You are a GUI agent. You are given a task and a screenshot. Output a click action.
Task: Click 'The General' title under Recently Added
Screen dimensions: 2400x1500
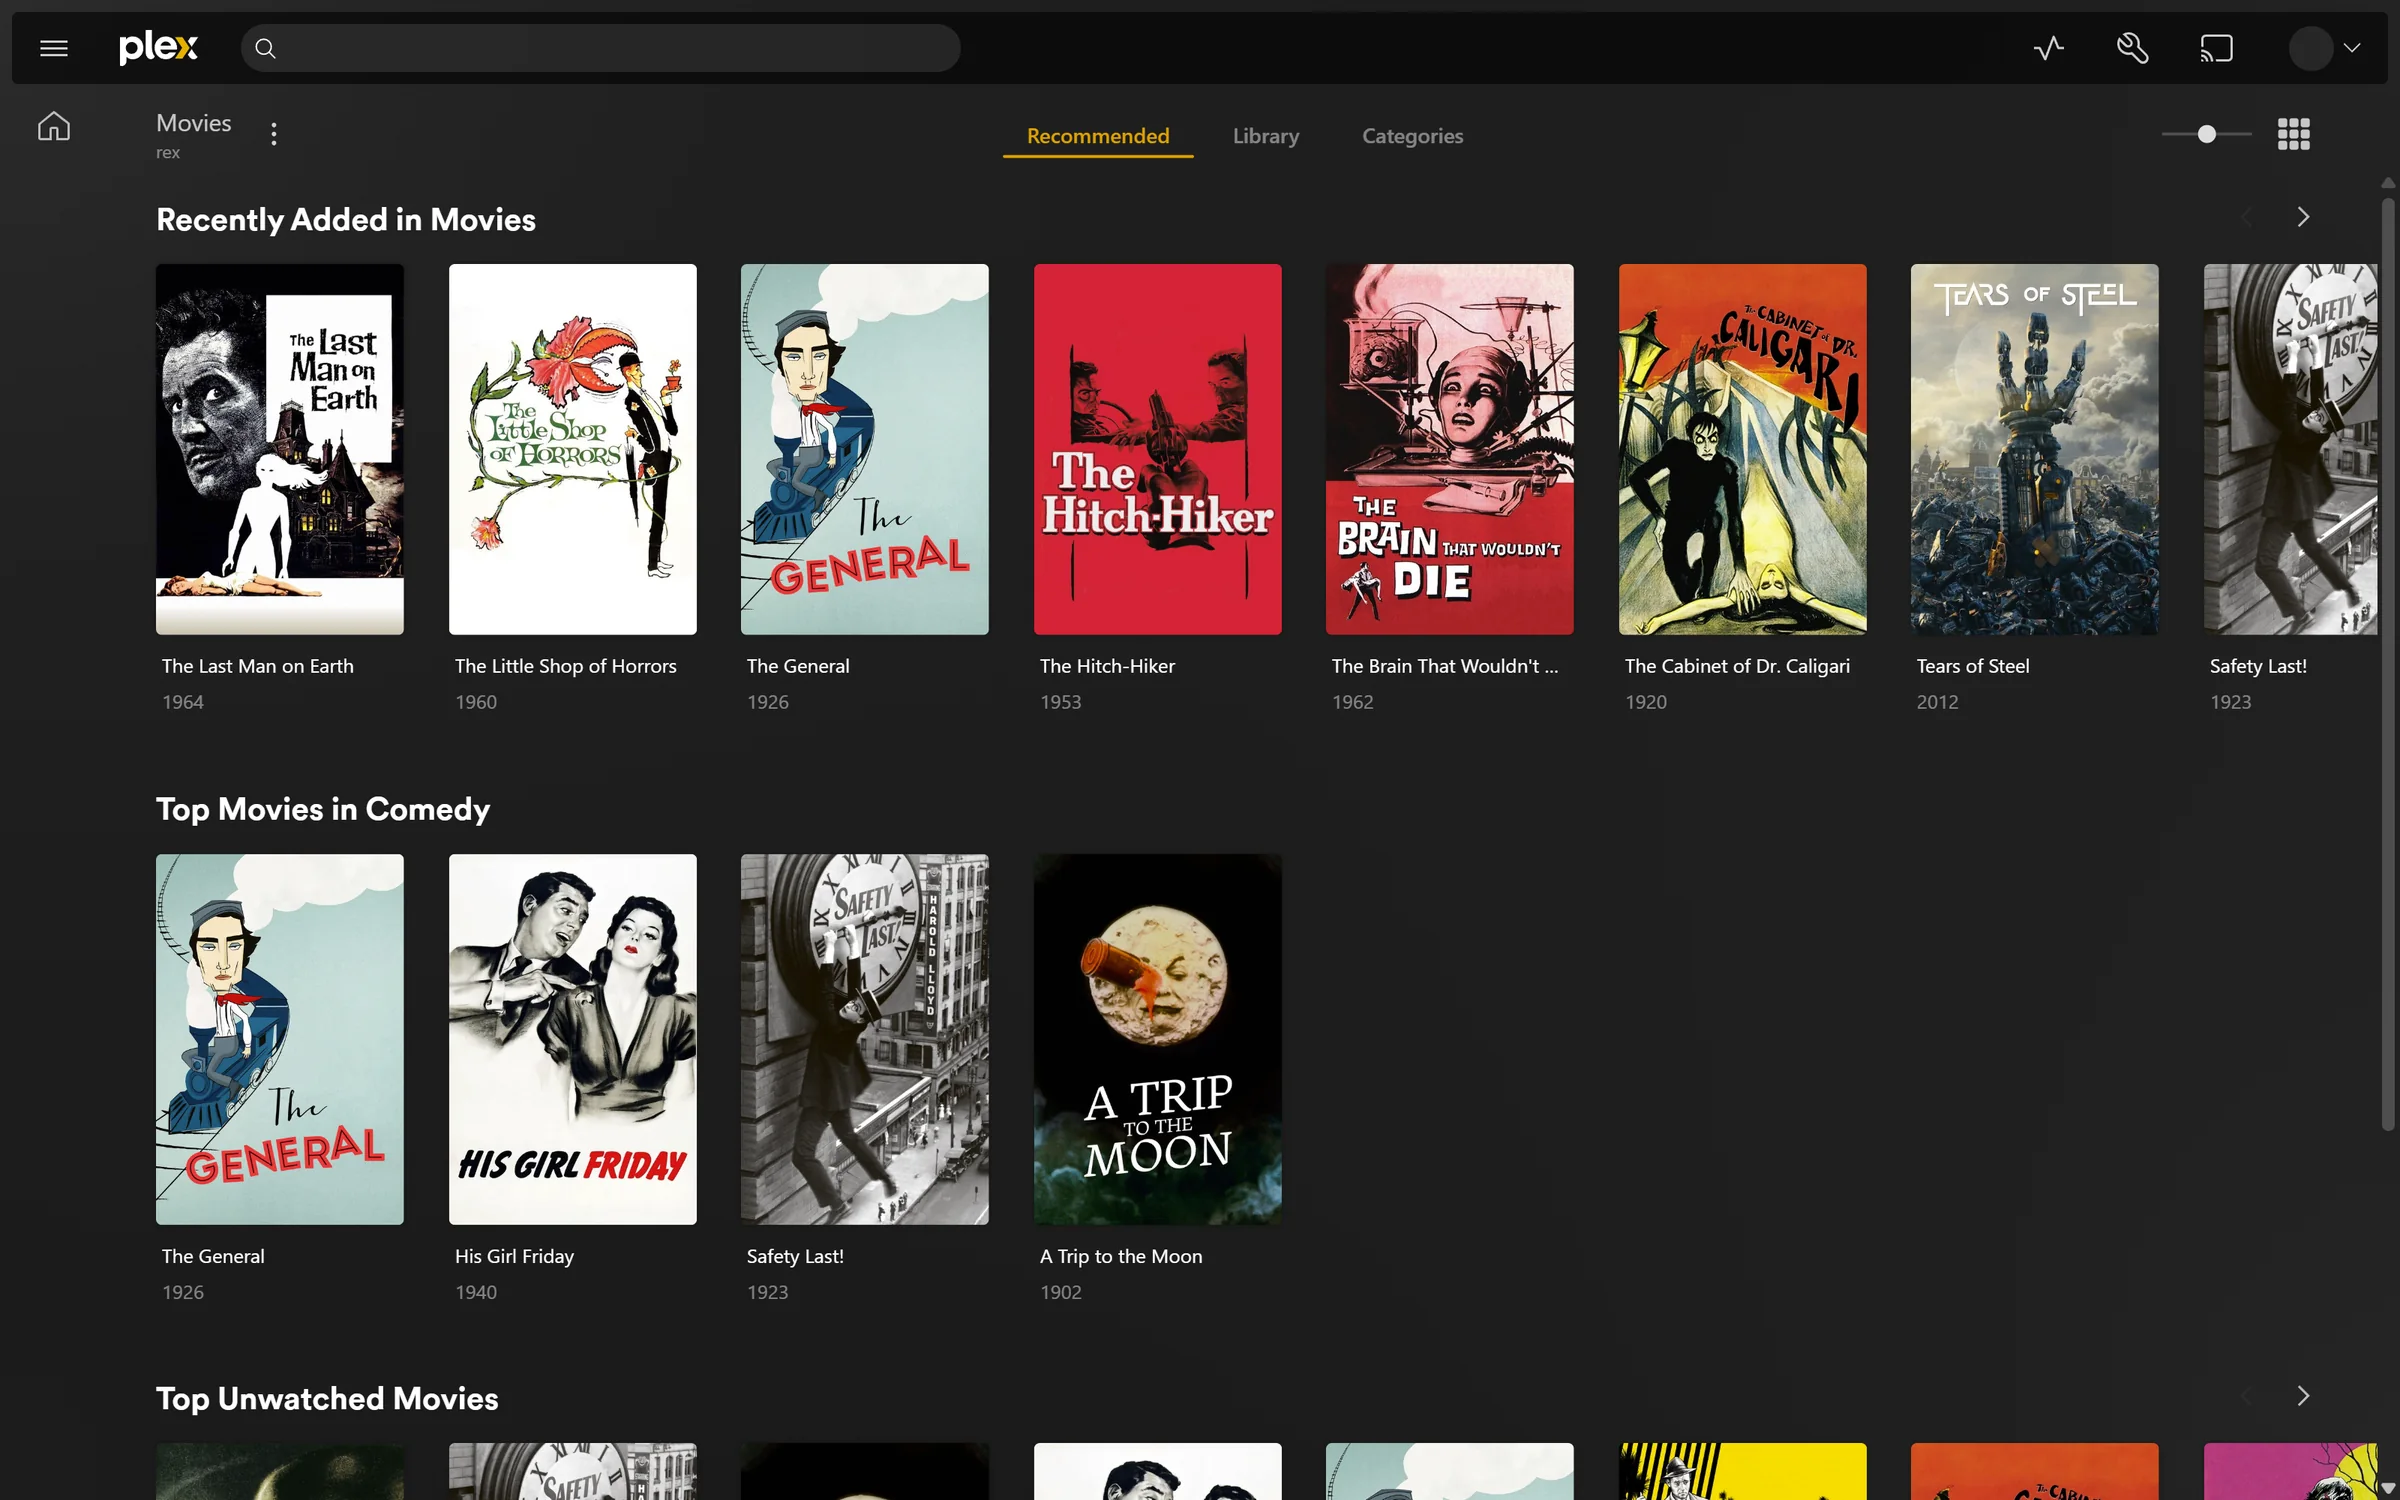point(797,666)
